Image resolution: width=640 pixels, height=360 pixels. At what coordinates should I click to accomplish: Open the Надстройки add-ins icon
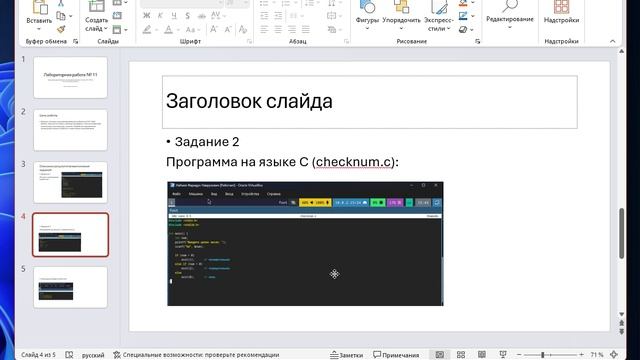pyautogui.click(x=561, y=7)
